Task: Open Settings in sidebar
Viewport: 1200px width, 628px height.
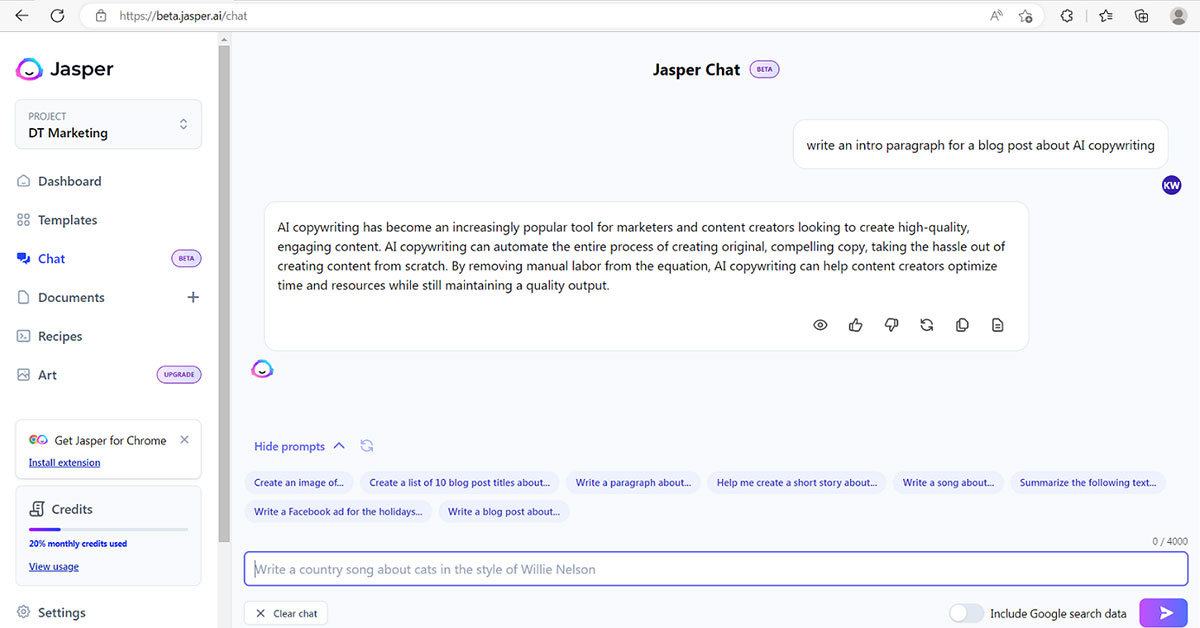Action: coord(52,612)
